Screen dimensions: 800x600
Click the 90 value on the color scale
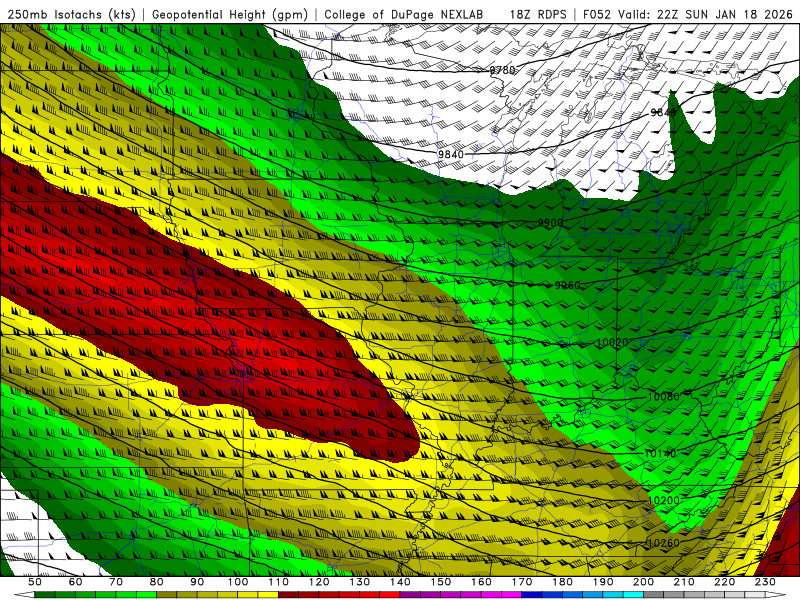[197, 582]
